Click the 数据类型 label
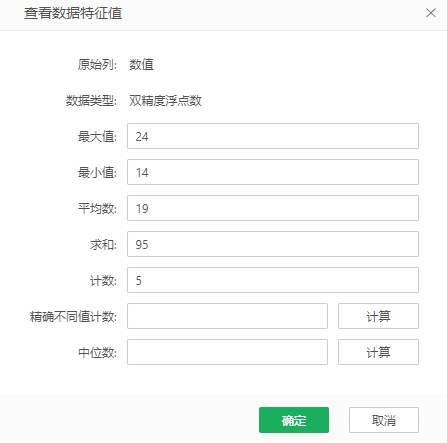Viewport: 447px width, 443px height. point(91,100)
